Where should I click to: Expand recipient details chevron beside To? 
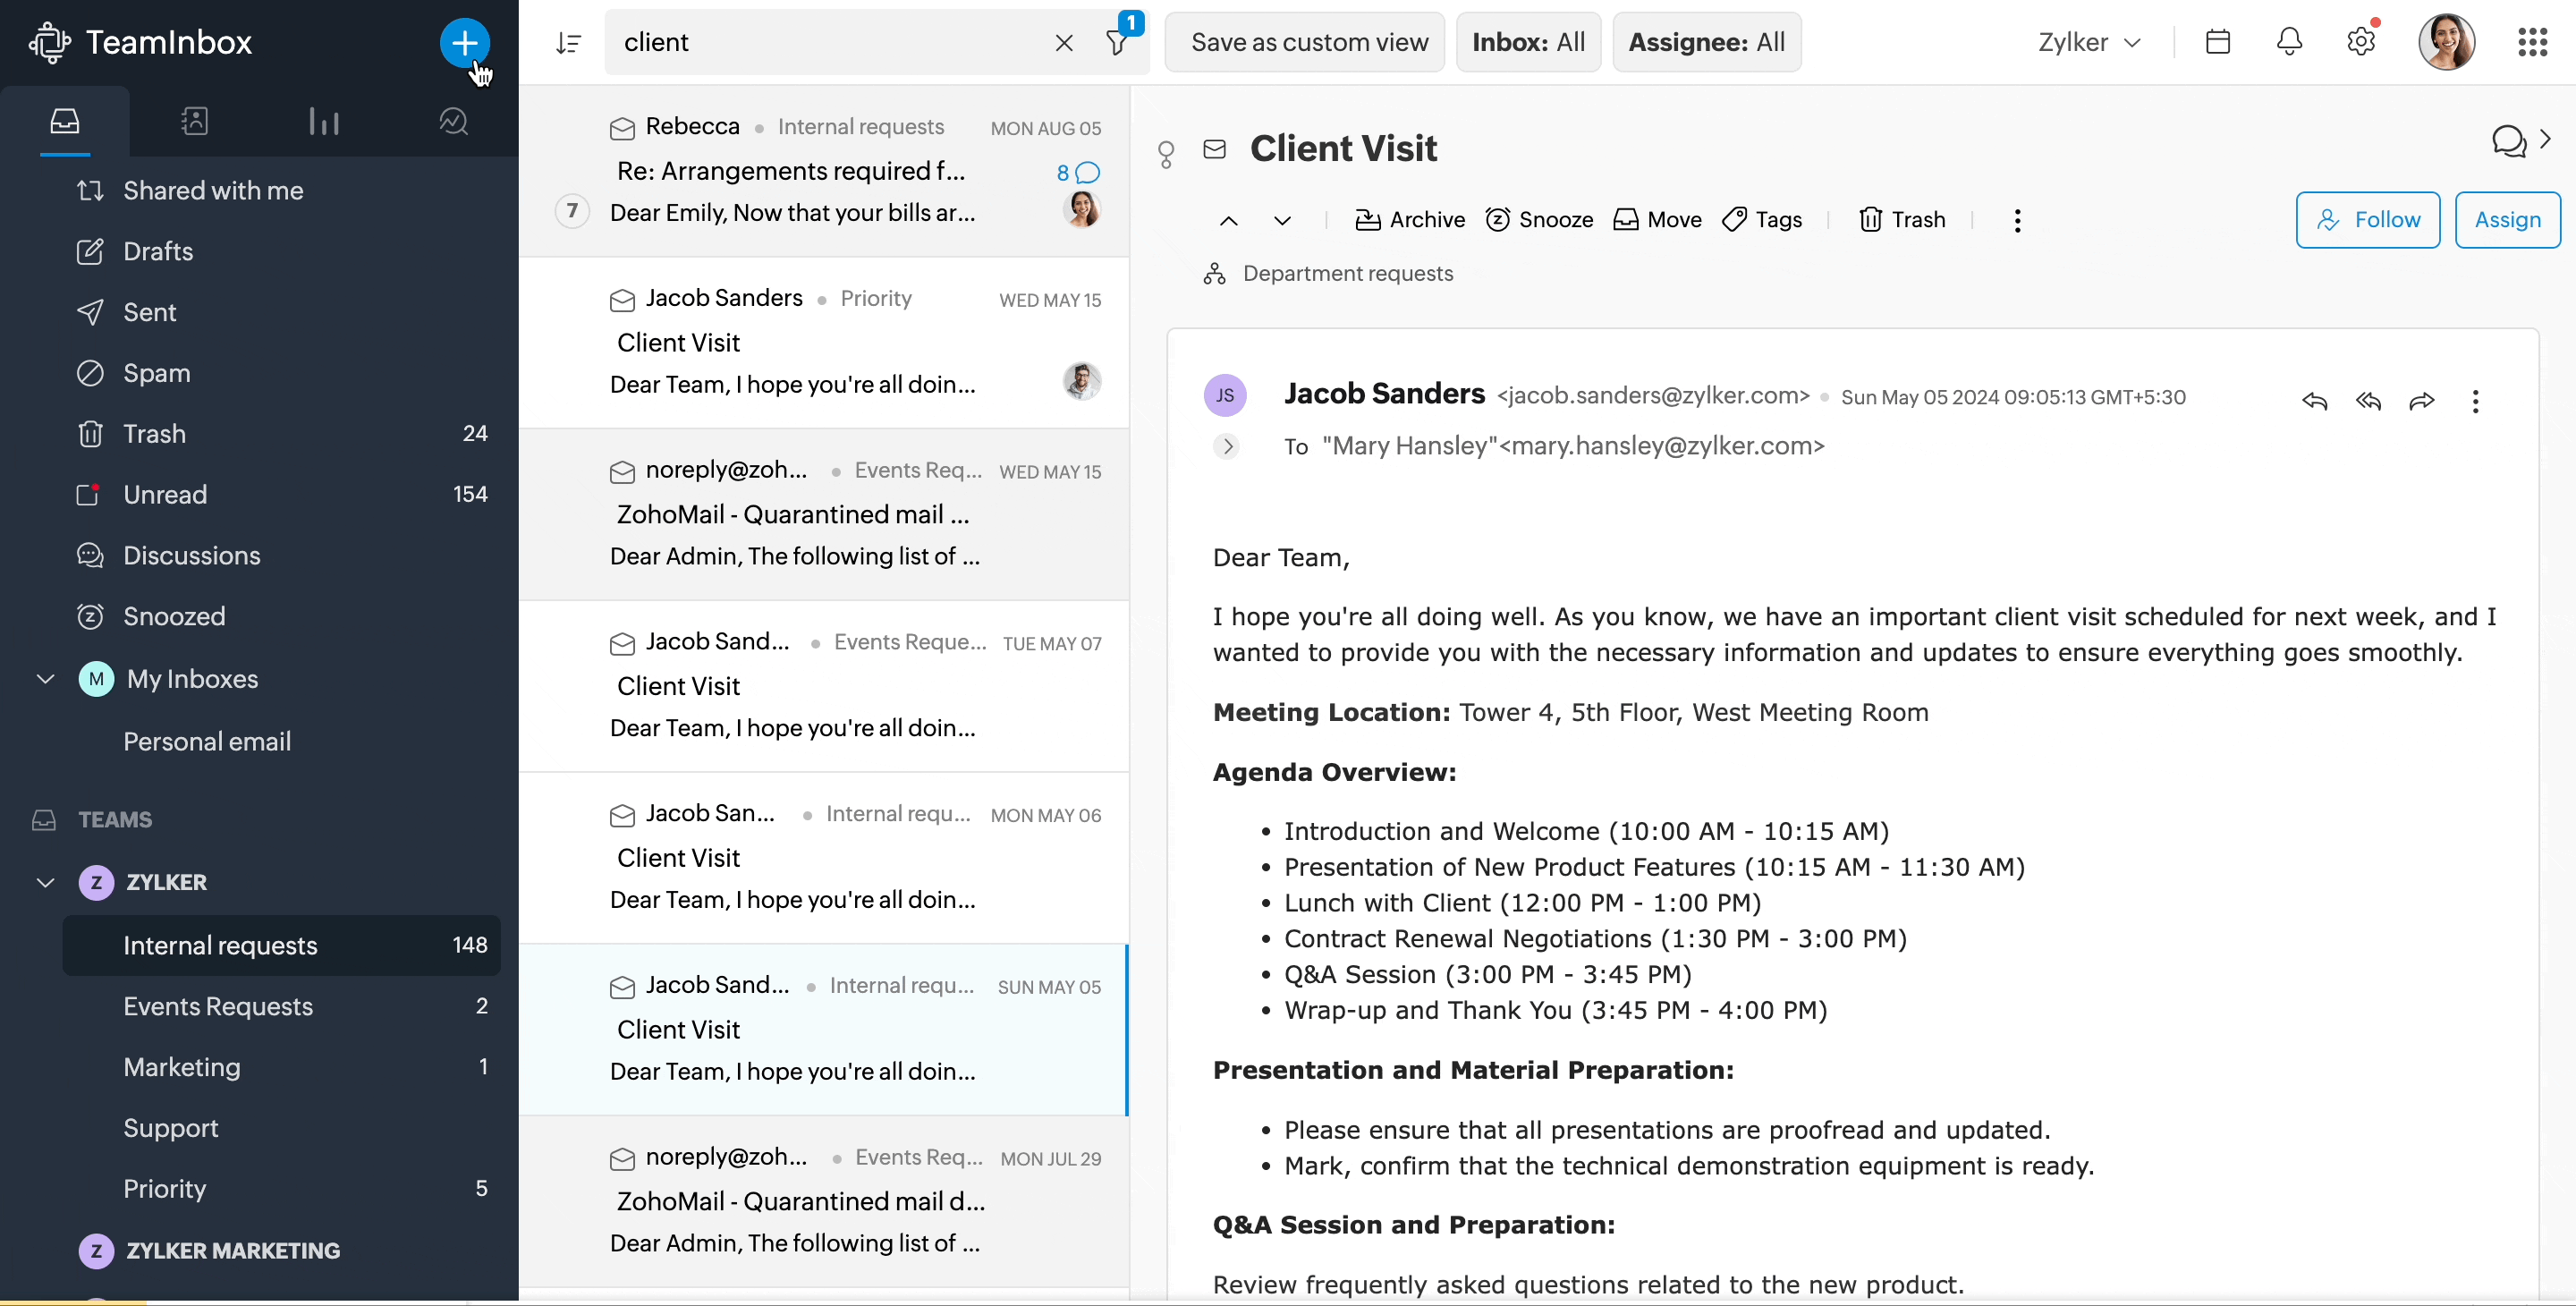click(x=1227, y=446)
